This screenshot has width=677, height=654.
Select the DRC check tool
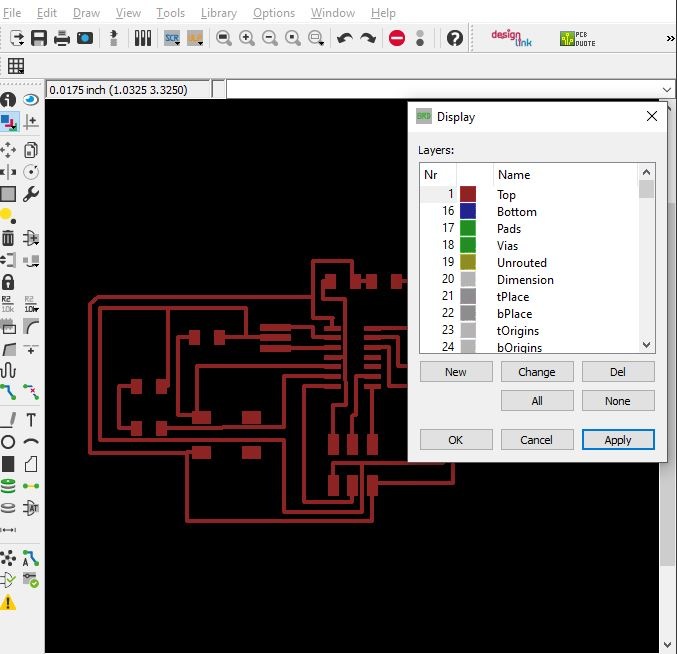pos(31,580)
